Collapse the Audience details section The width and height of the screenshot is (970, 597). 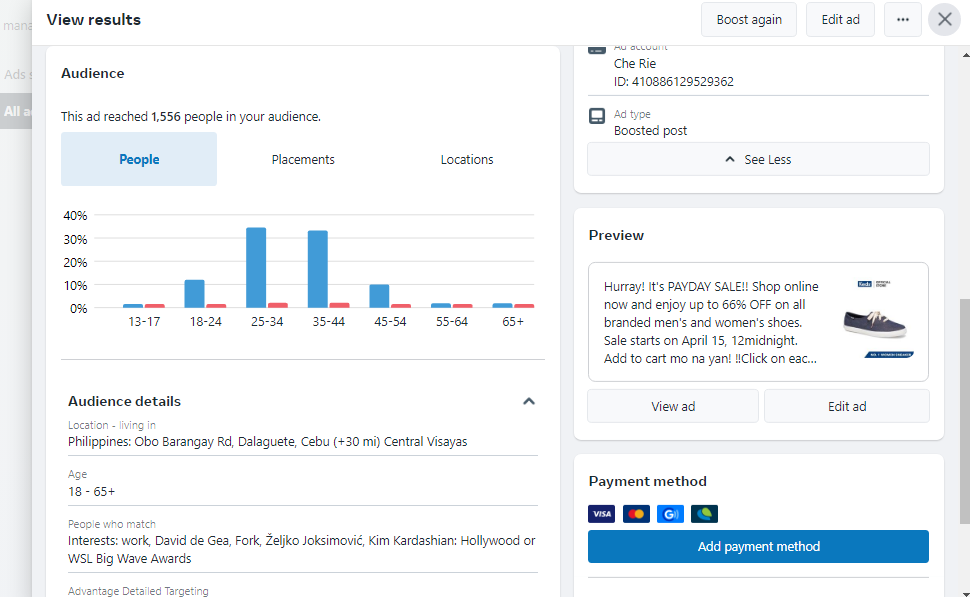[529, 401]
